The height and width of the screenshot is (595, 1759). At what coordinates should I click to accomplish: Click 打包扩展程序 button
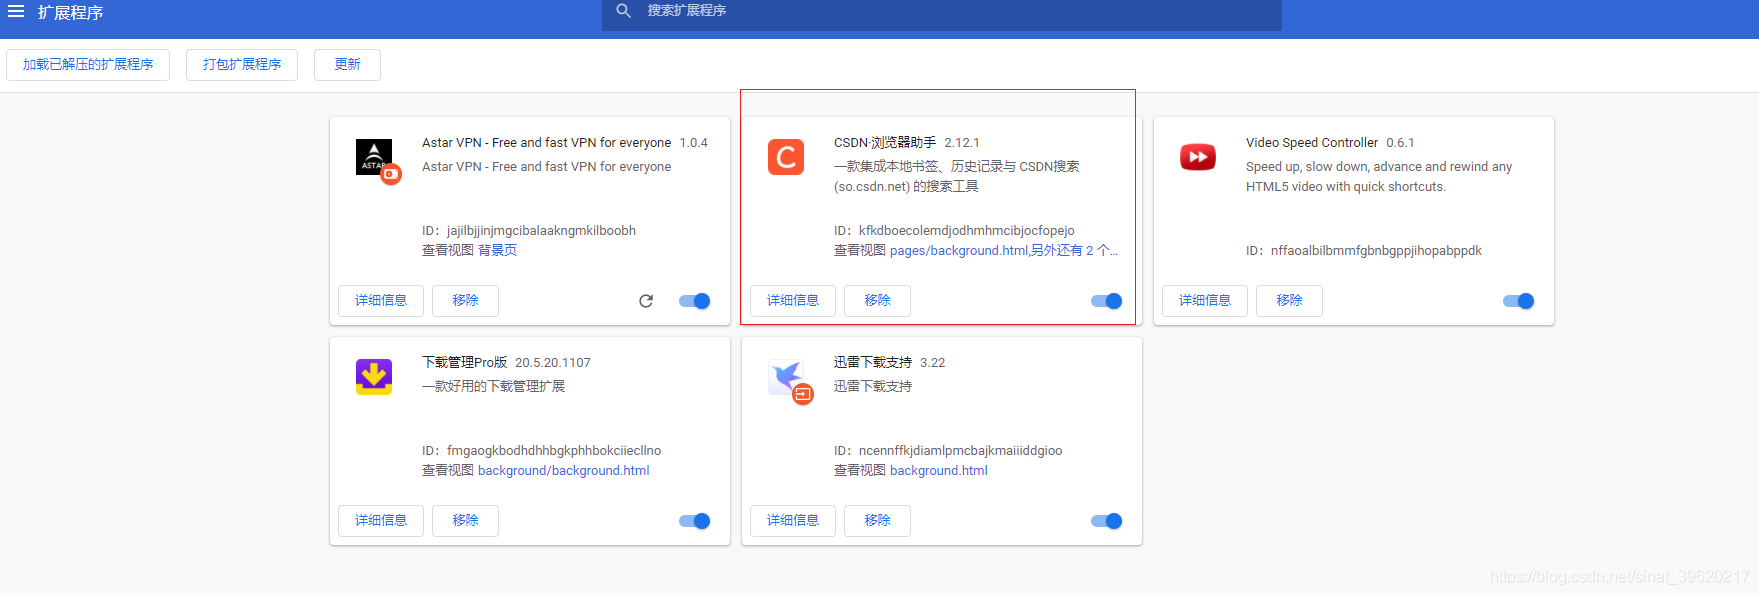tap(242, 64)
